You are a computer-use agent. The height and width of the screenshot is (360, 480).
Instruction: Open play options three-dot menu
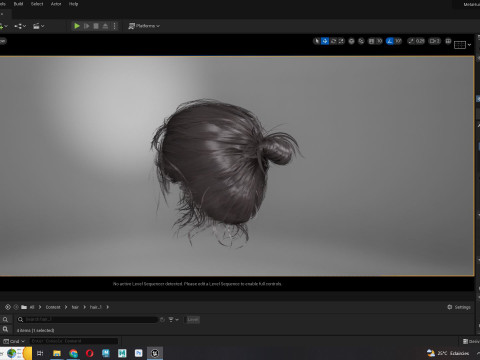point(115,26)
